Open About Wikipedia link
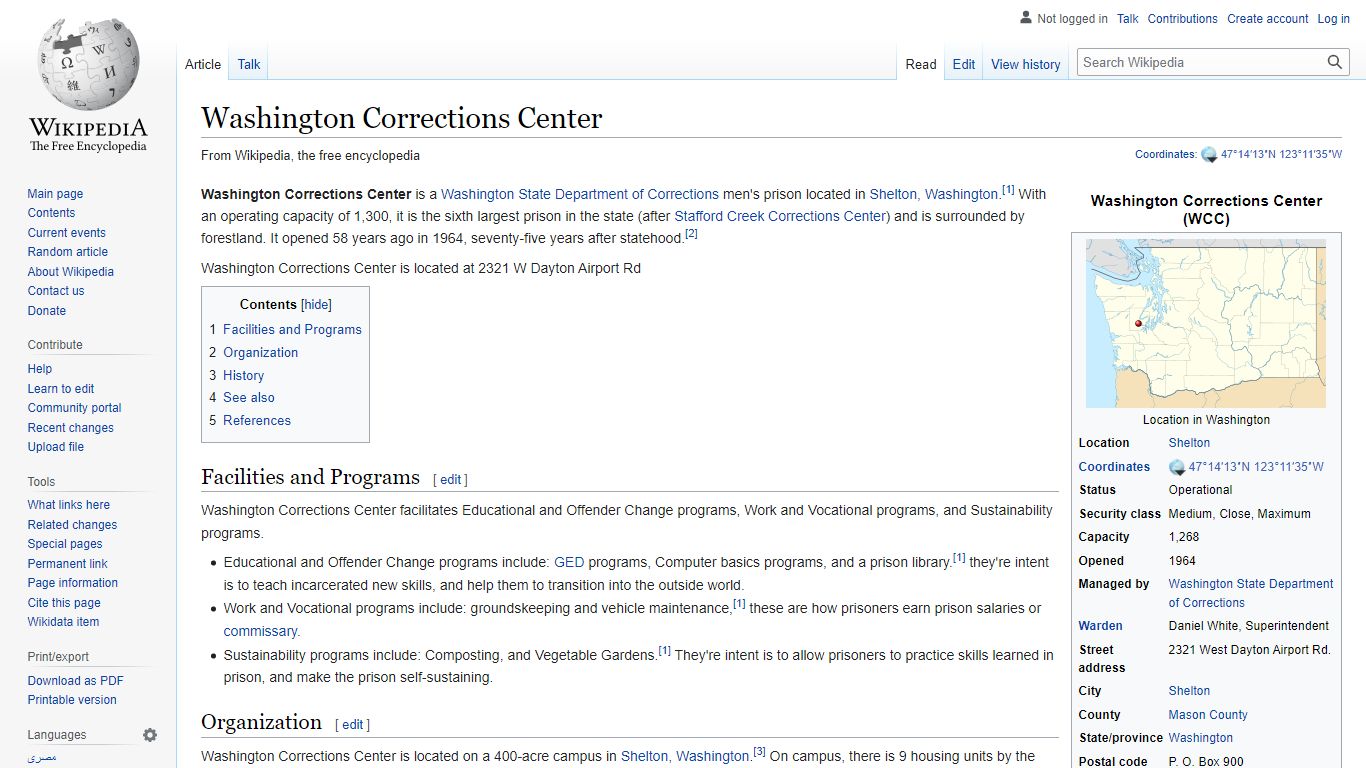 pyautogui.click(x=70, y=272)
